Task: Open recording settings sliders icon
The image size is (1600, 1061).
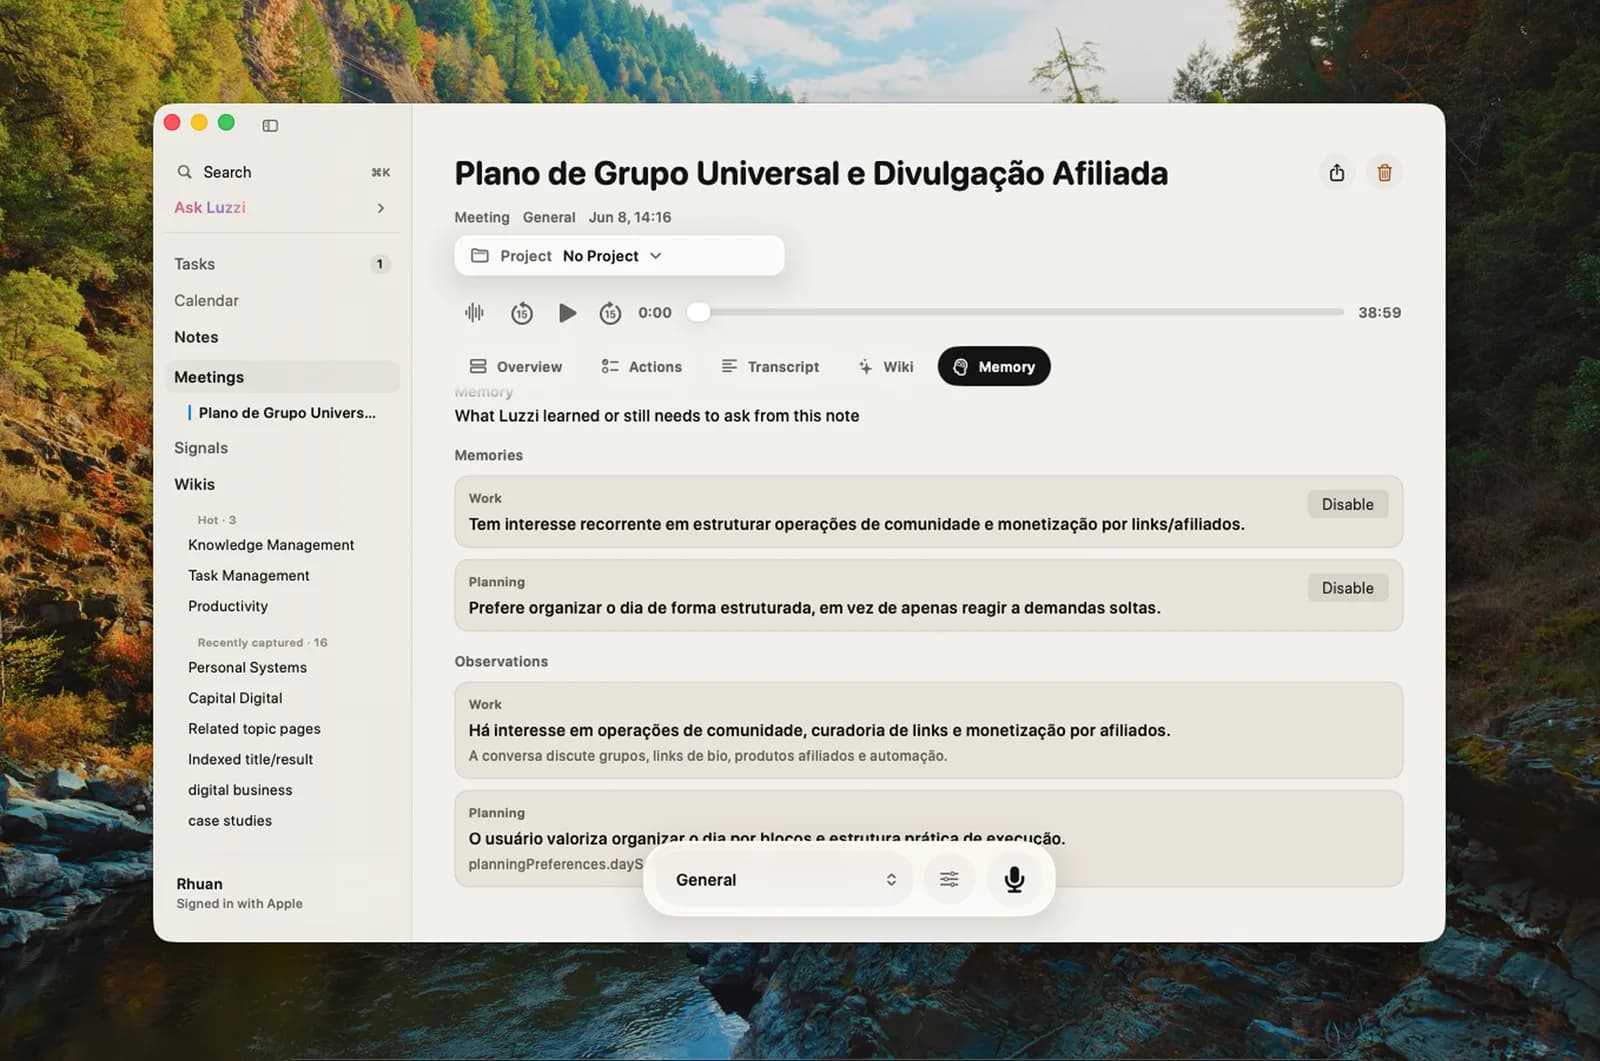Action: point(949,880)
